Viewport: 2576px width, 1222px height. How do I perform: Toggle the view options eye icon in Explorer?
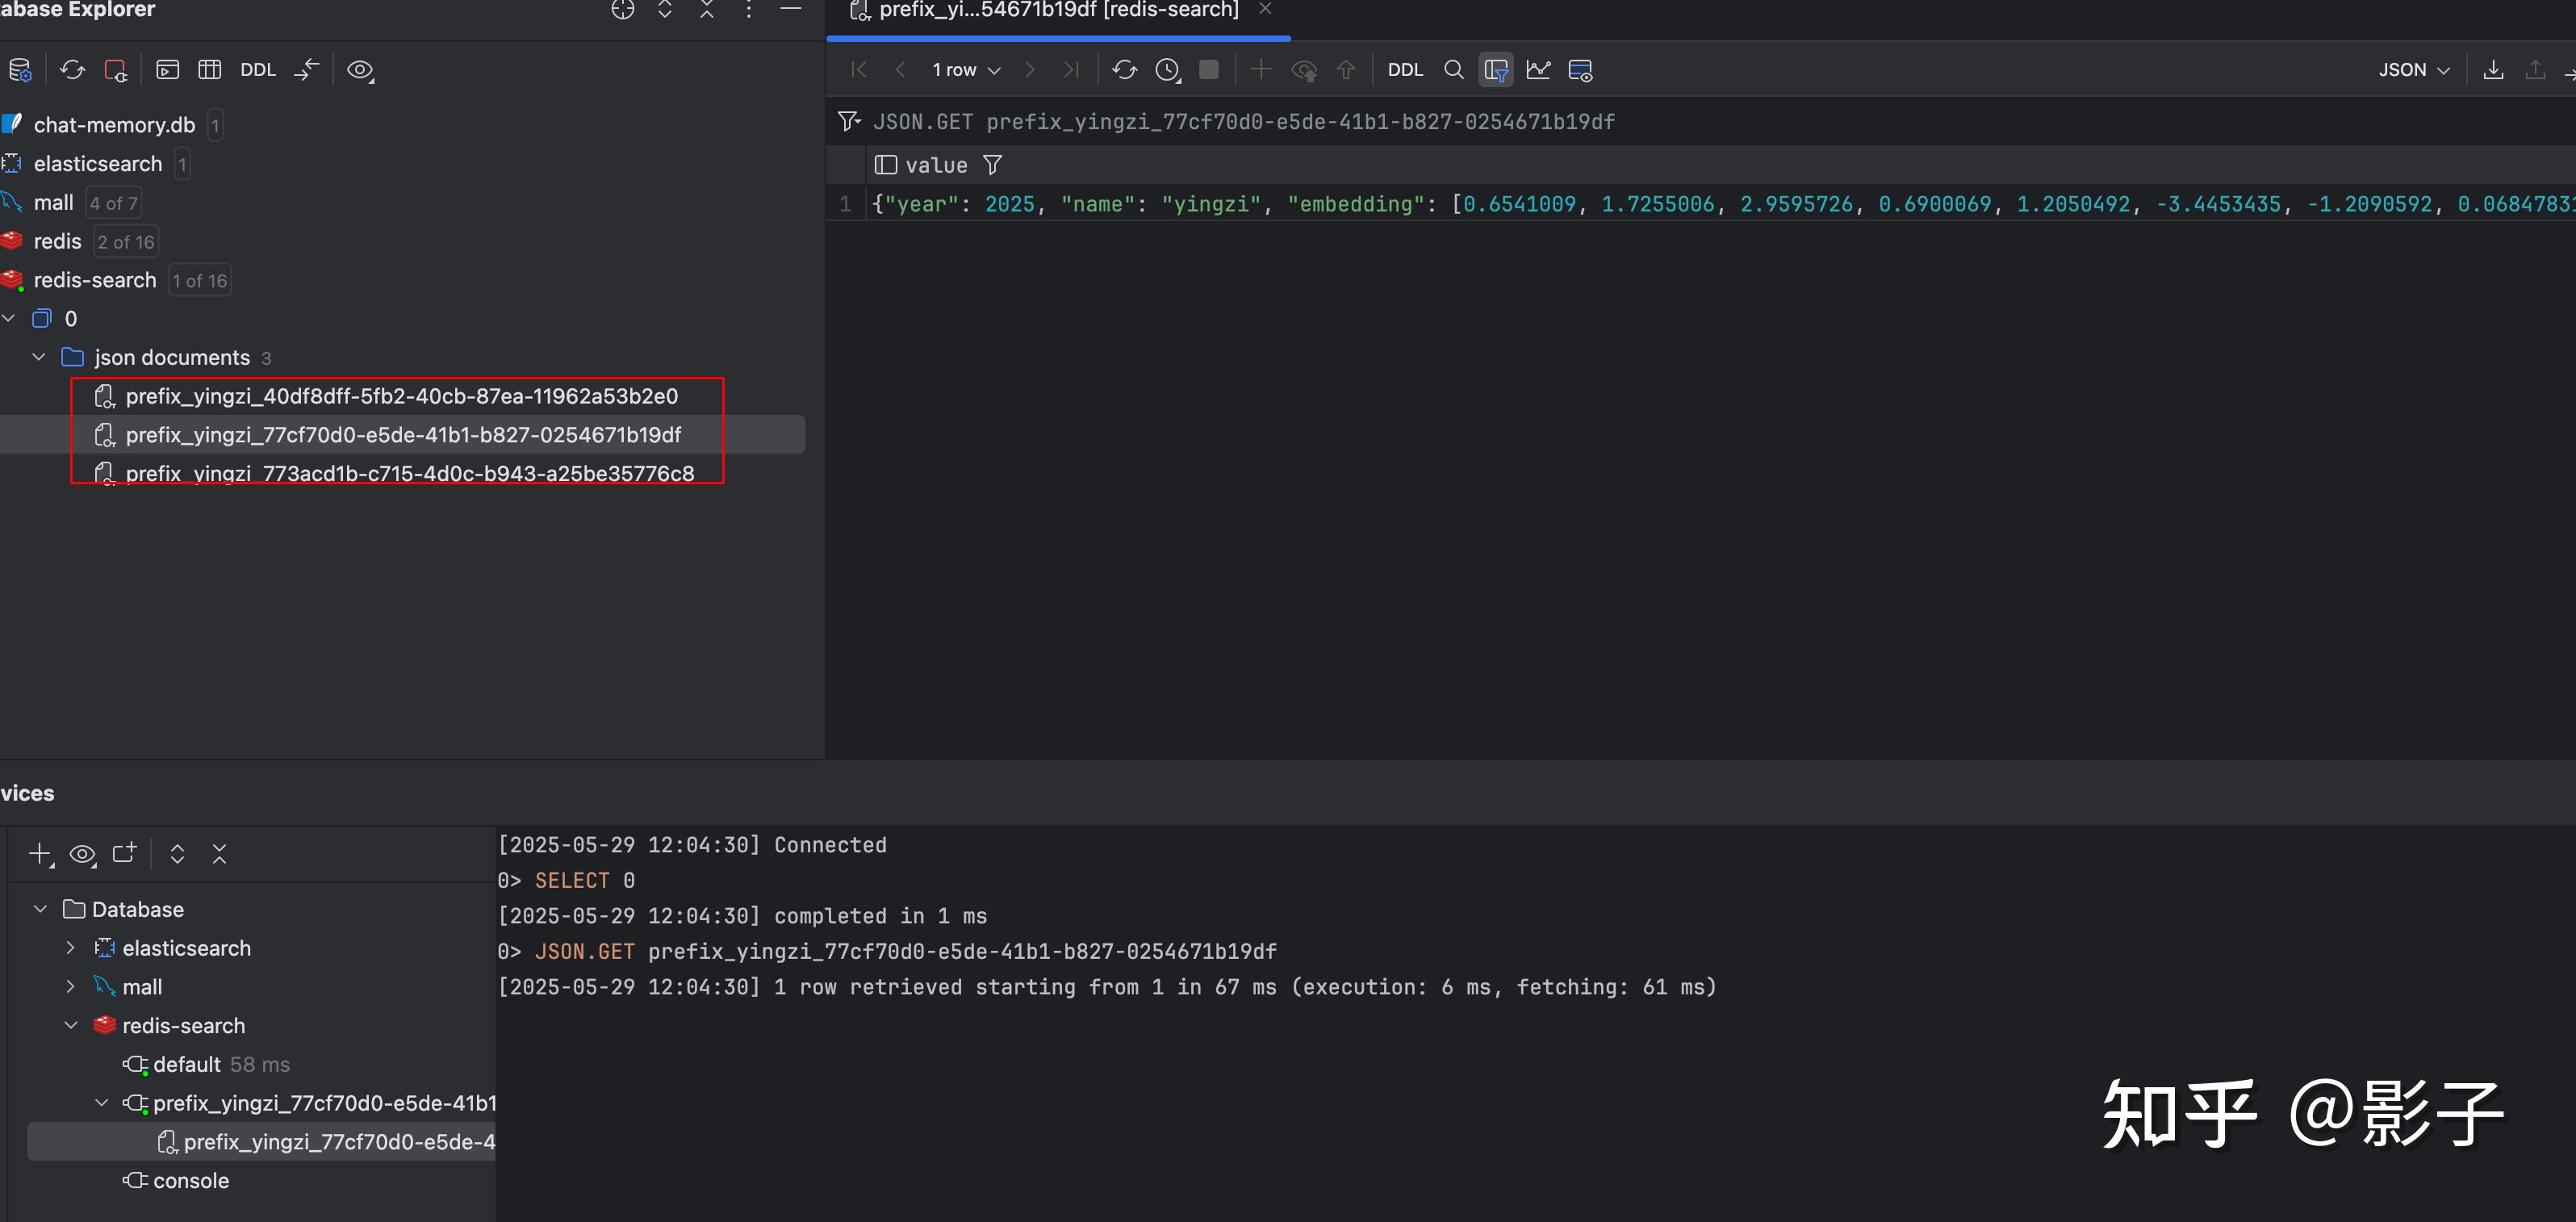click(360, 70)
